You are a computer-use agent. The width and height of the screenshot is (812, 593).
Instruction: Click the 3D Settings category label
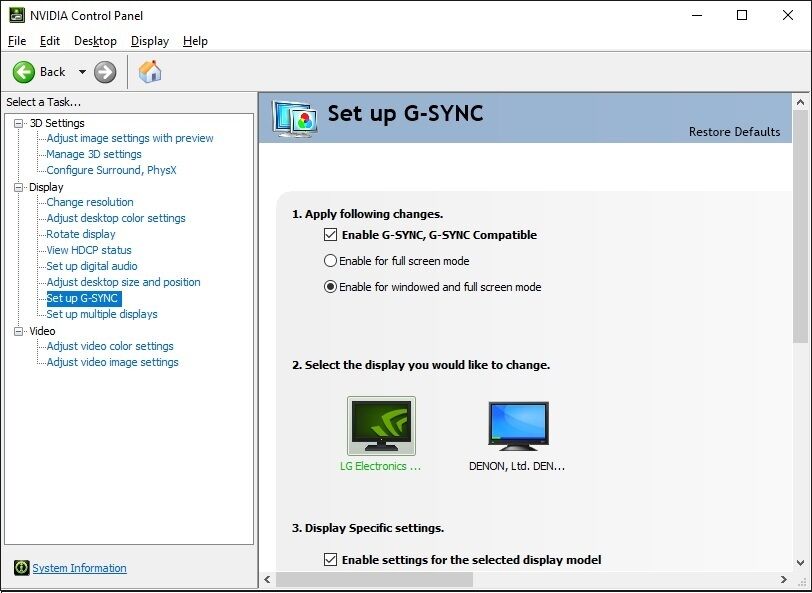[57, 123]
